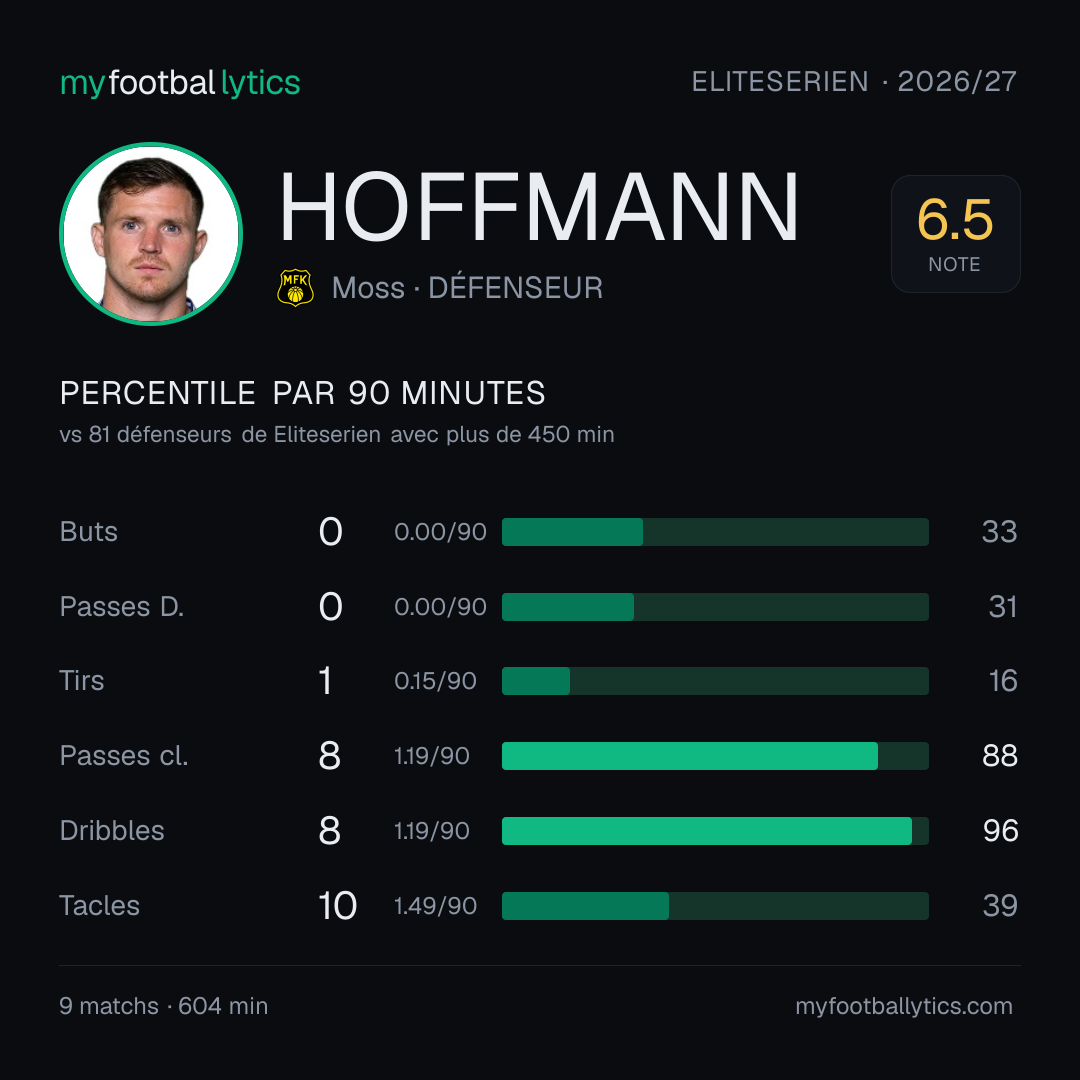The image size is (1080, 1080).
Task: Click the Passes cl. percentile bar
Action: pos(715,756)
